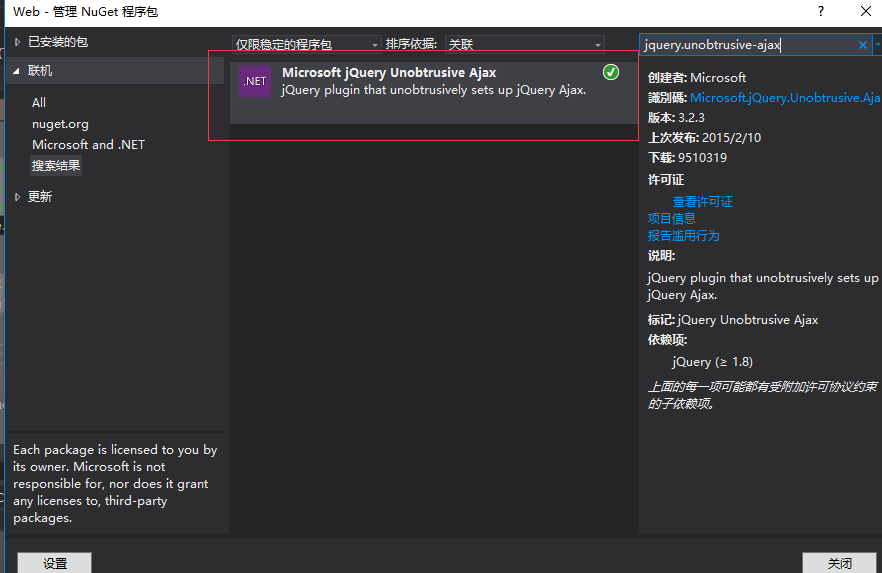882x573 pixels.
Task: Select the All source item
Action: click(x=39, y=103)
